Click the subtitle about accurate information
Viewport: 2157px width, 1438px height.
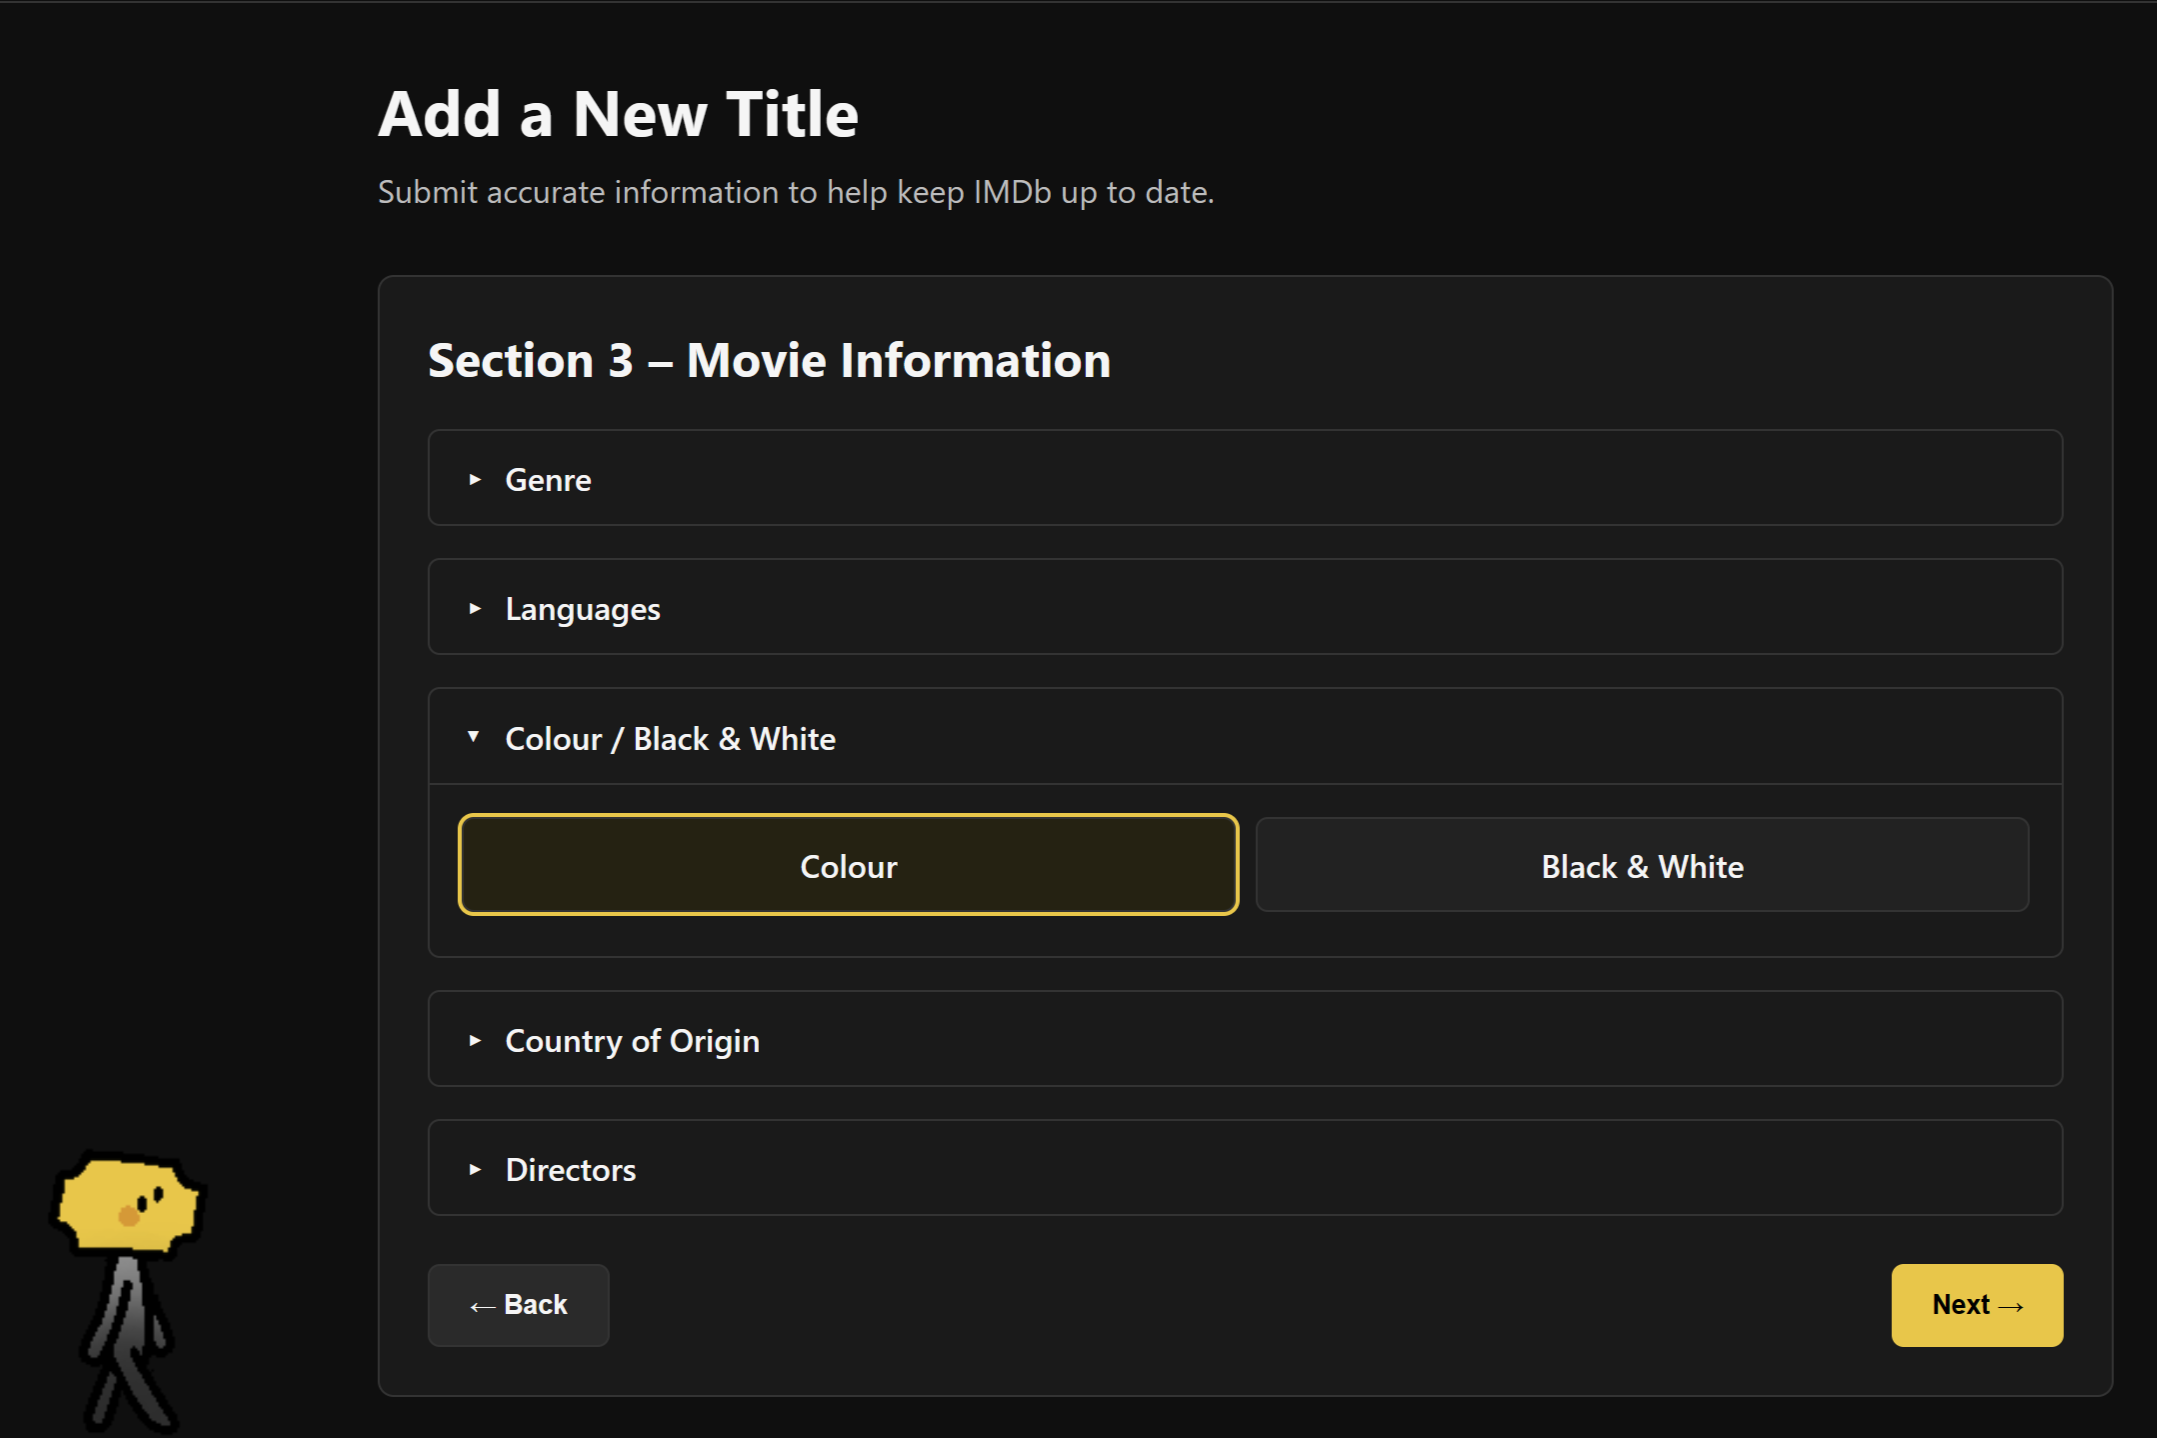[795, 192]
